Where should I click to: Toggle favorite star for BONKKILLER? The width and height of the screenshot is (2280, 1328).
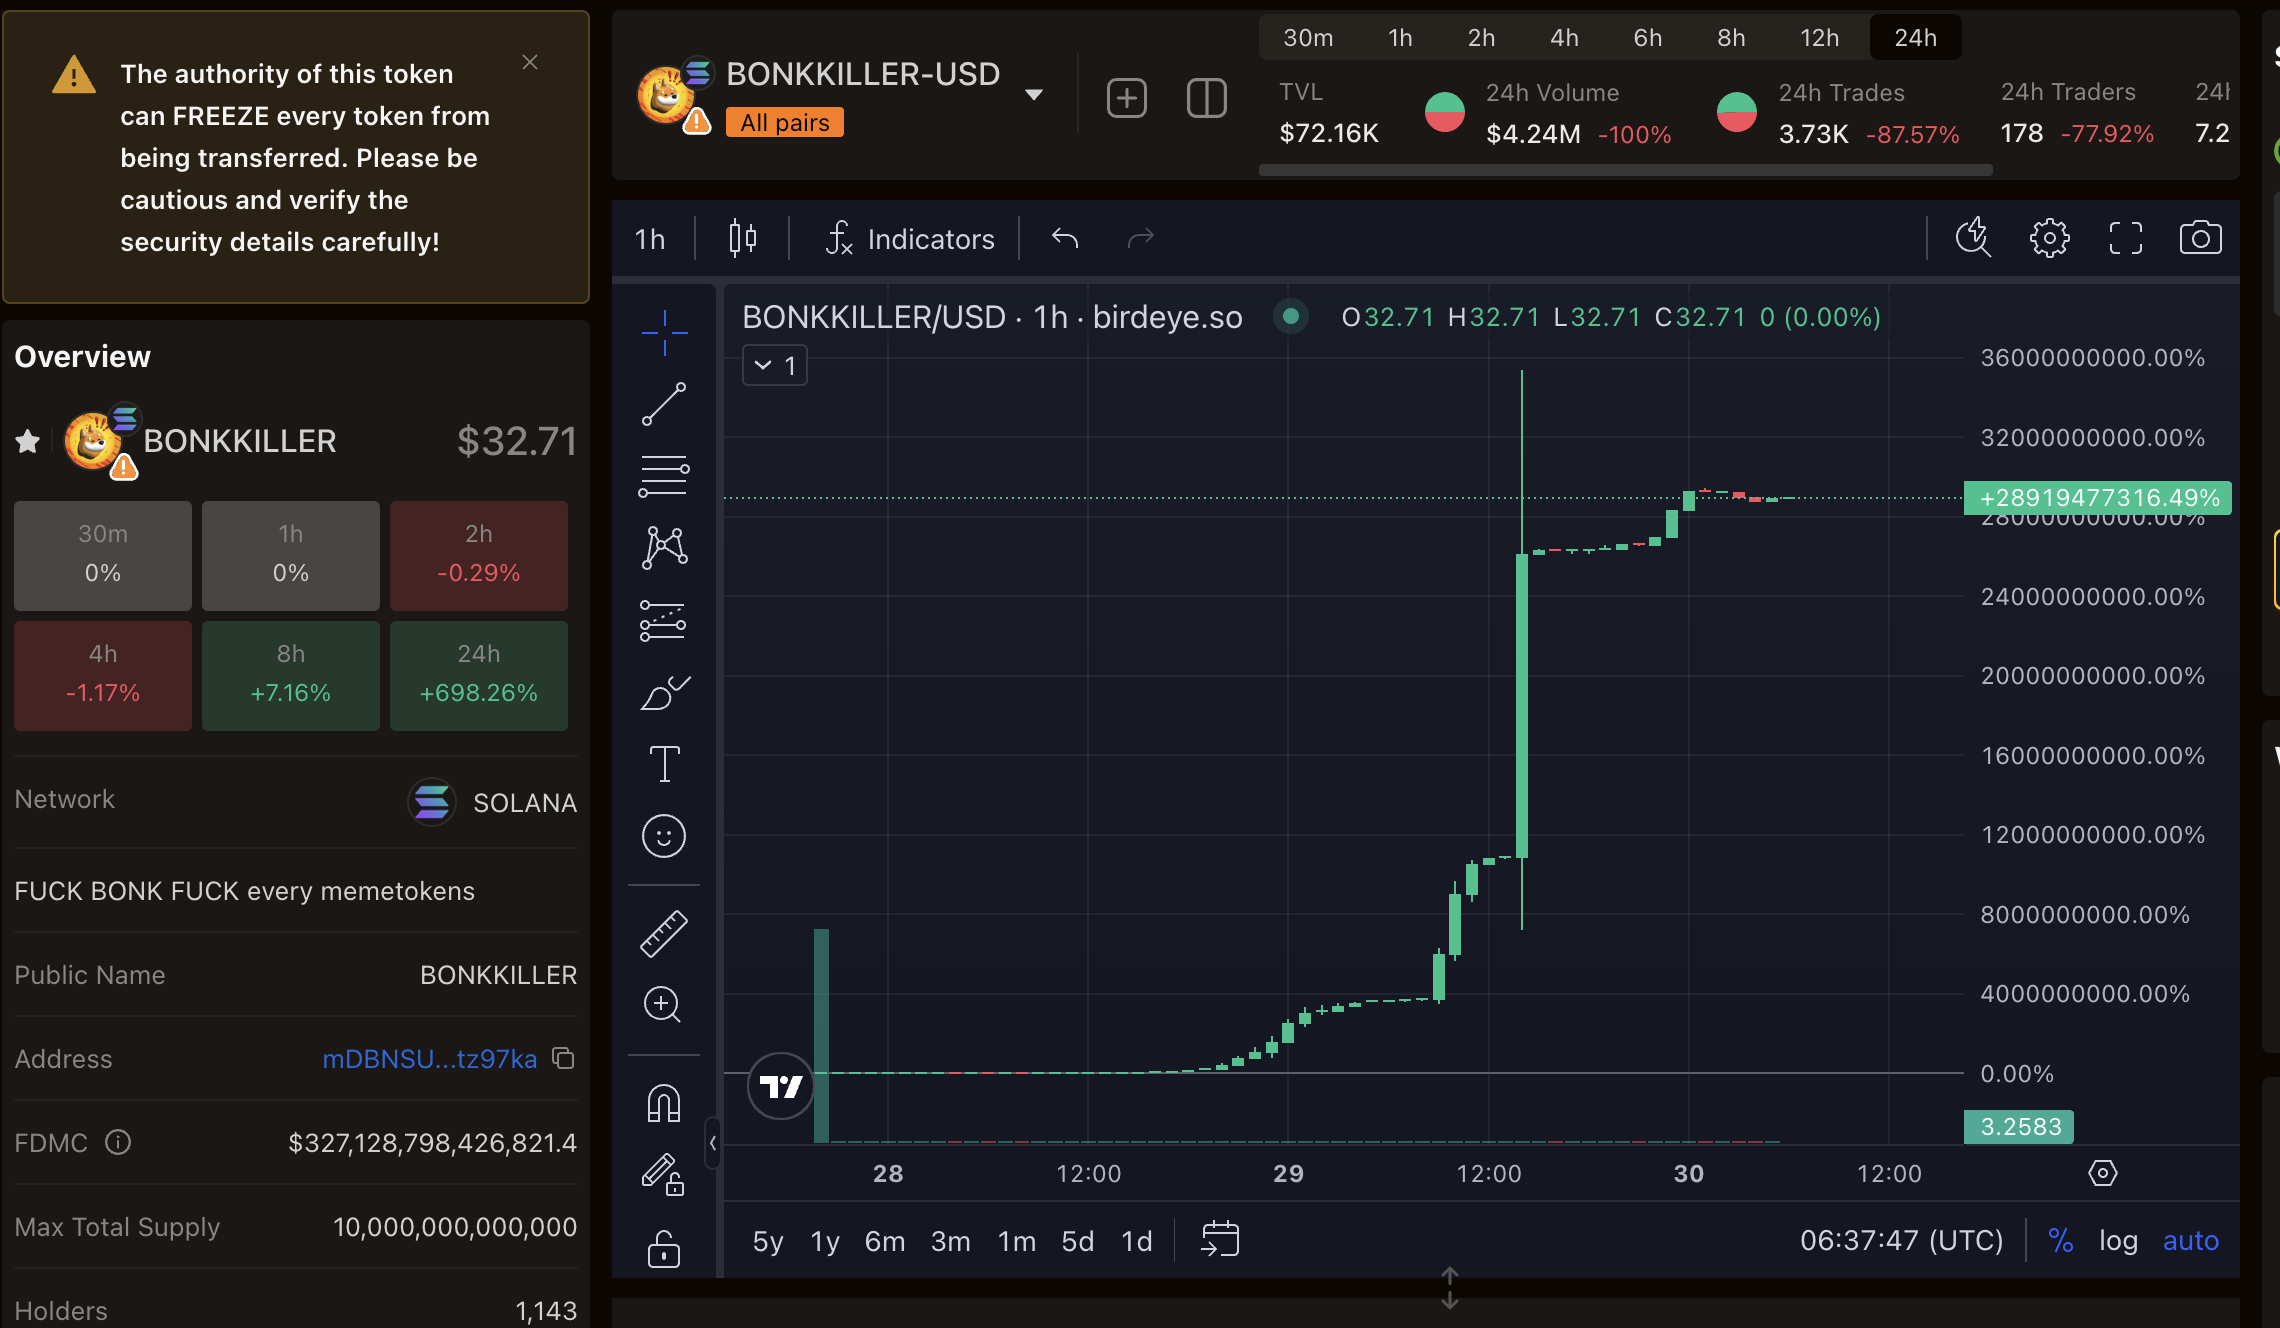[x=28, y=441]
